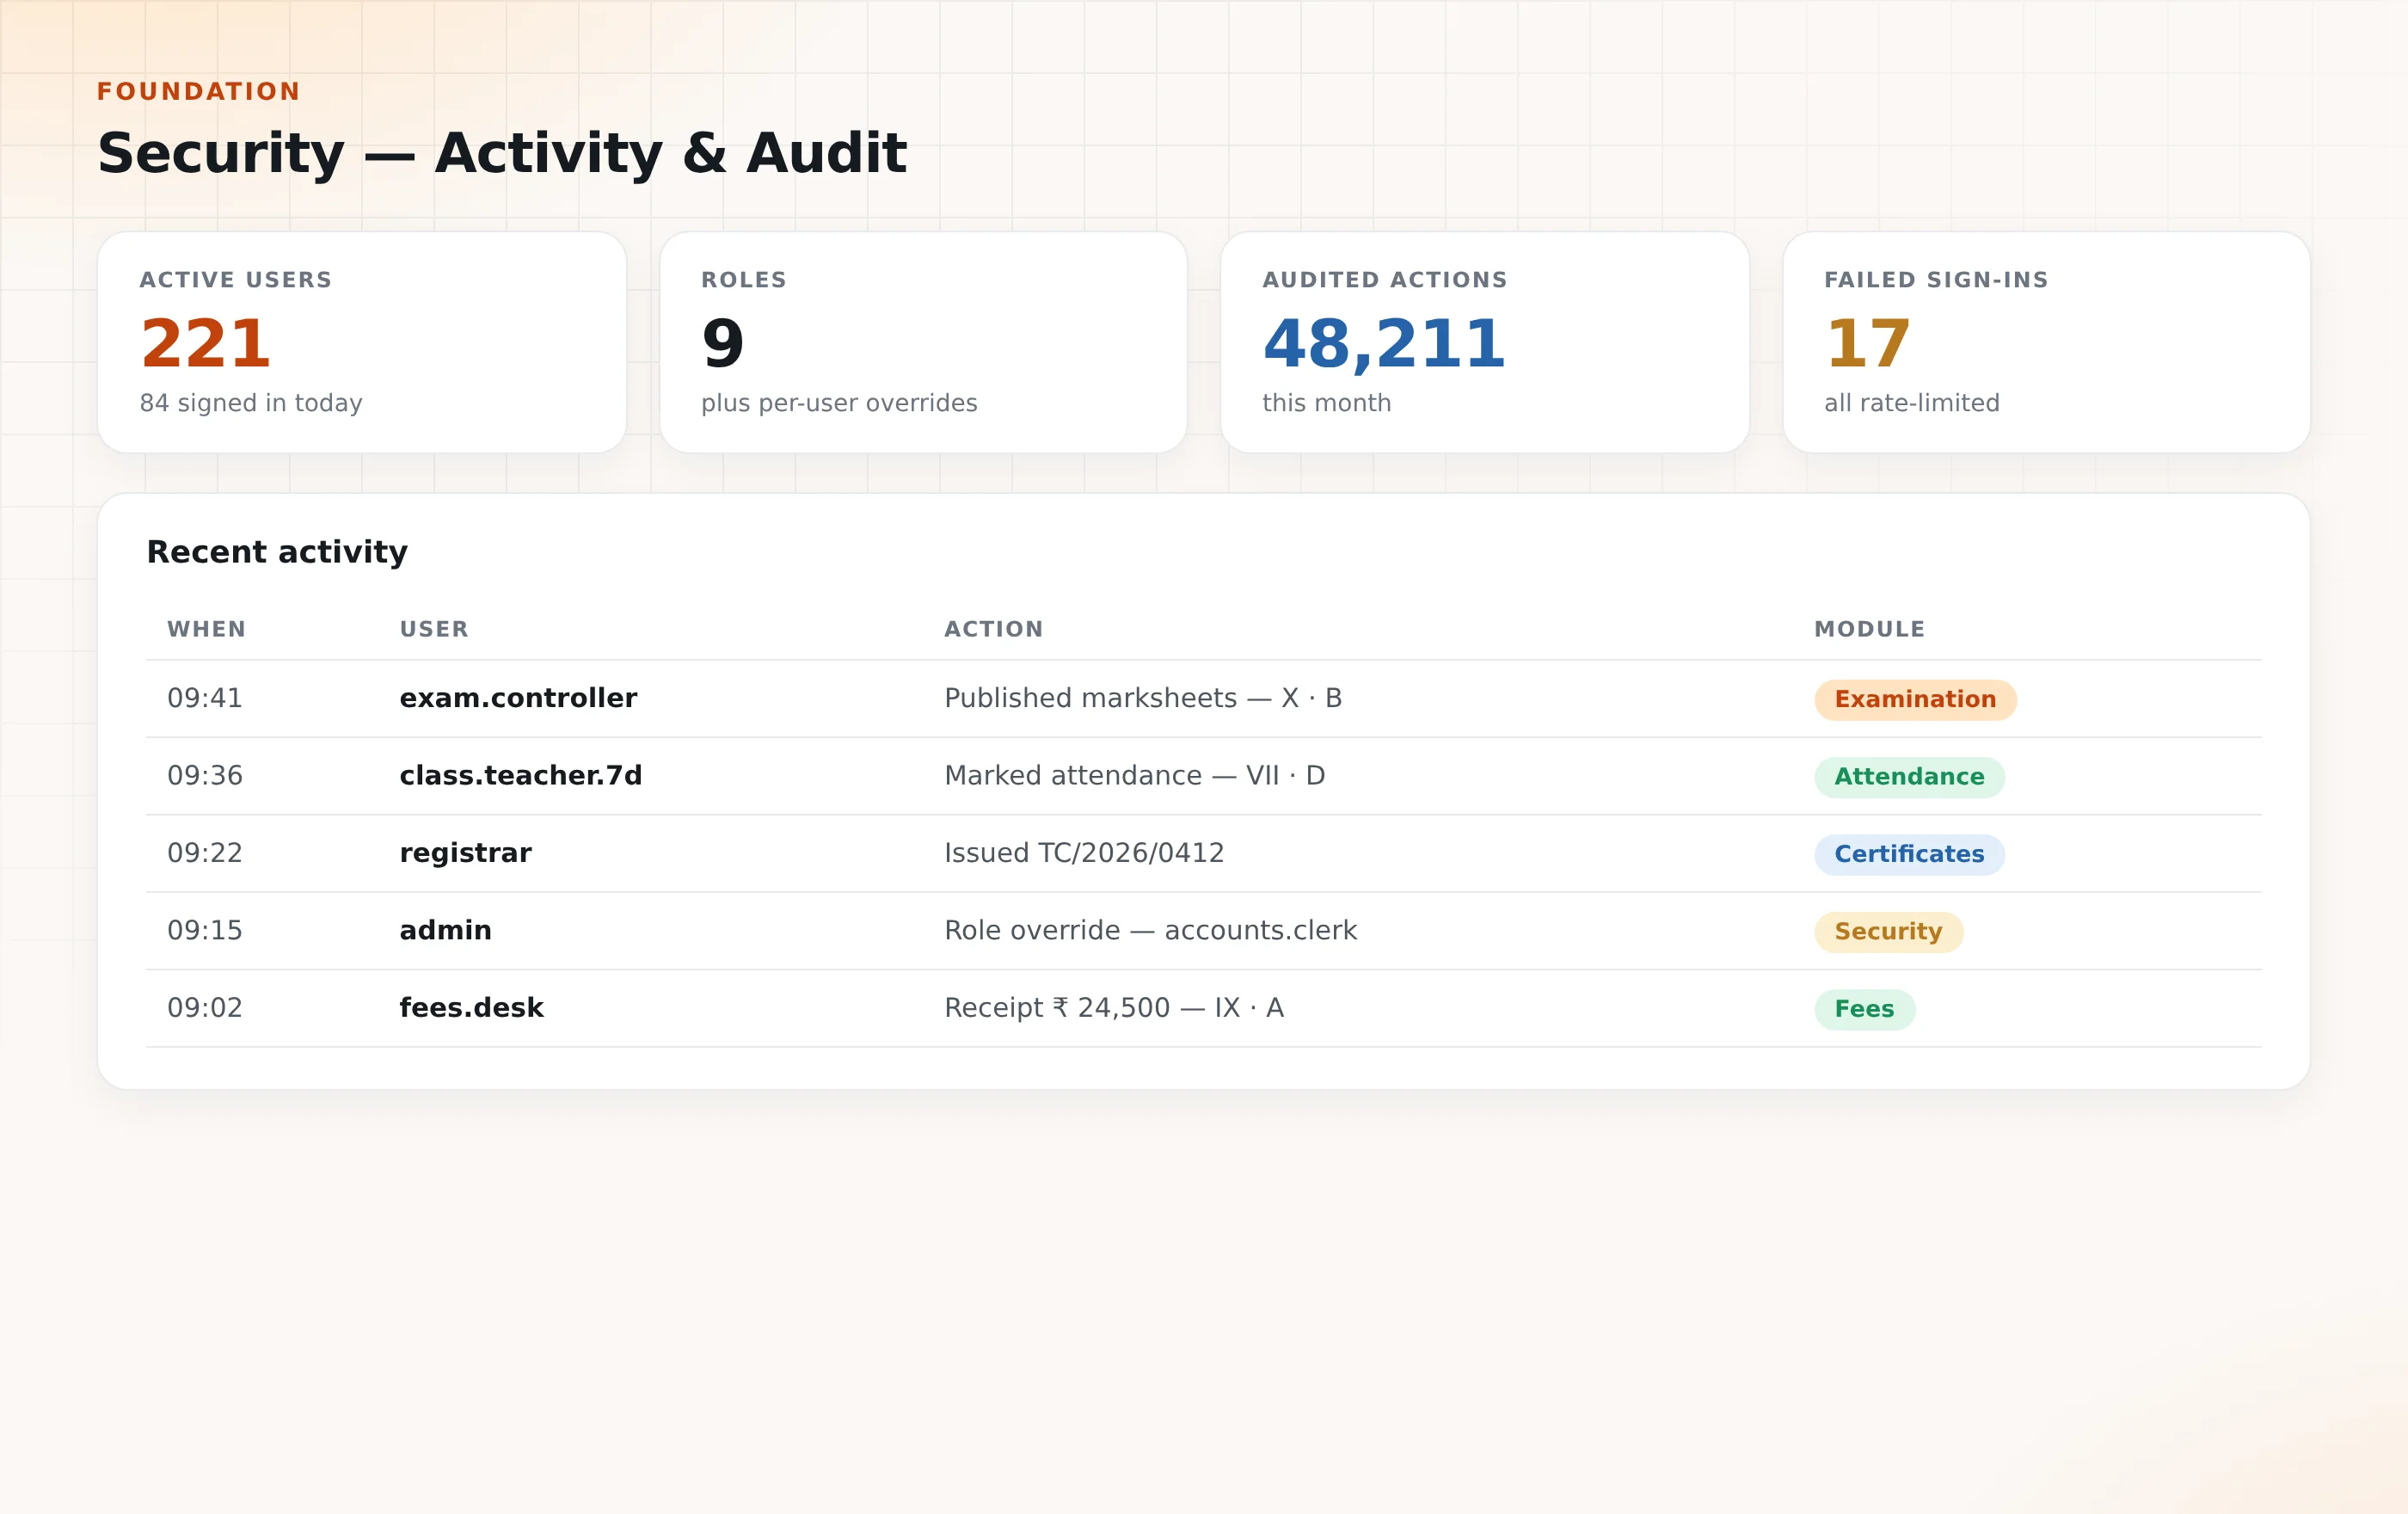The width and height of the screenshot is (2408, 1514).
Task: Open user class.teacher.7d
Action: (521, 775)
